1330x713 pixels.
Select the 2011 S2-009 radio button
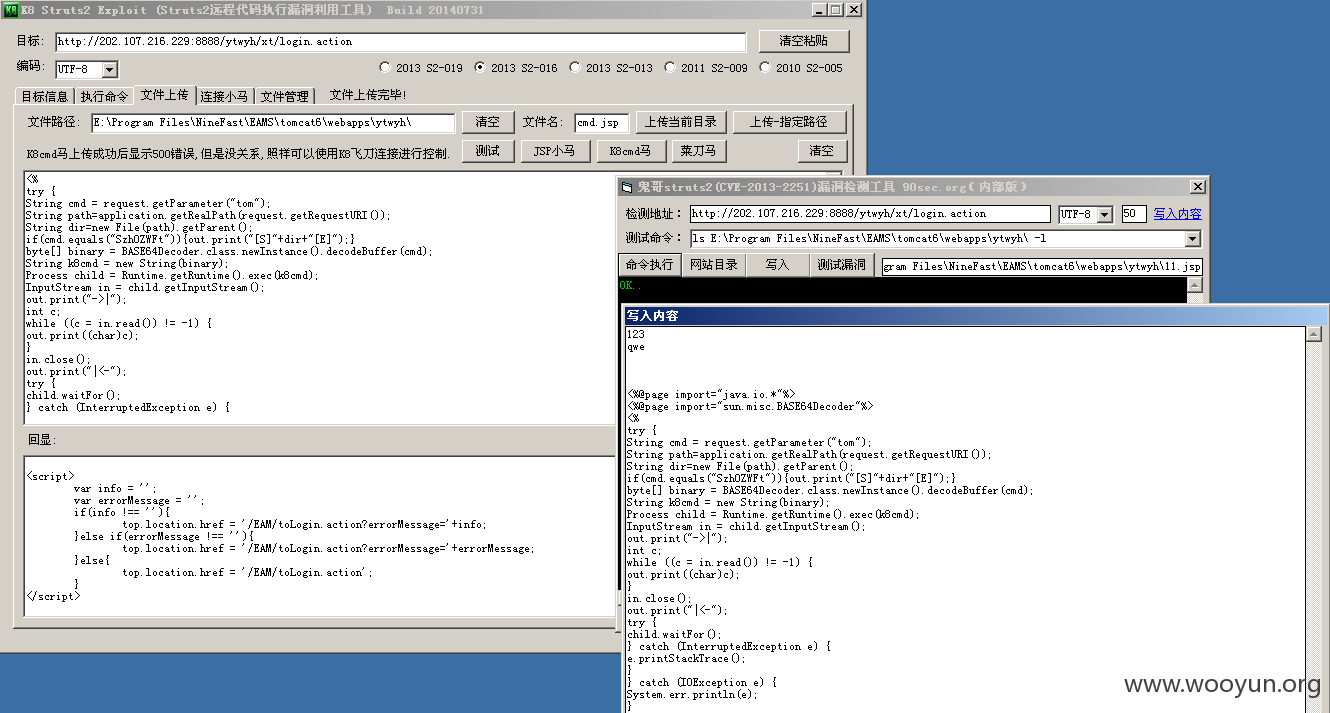pos(670,68)
